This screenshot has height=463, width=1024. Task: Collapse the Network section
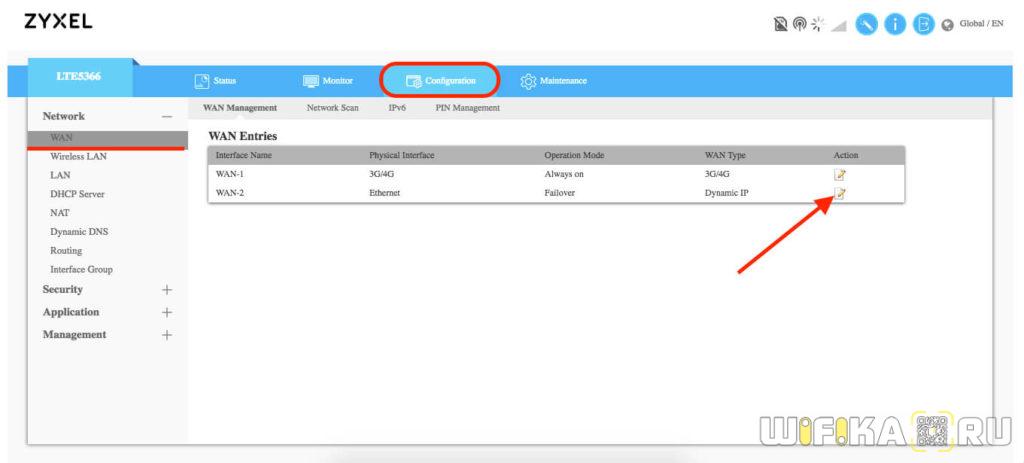tap(166, 117)
